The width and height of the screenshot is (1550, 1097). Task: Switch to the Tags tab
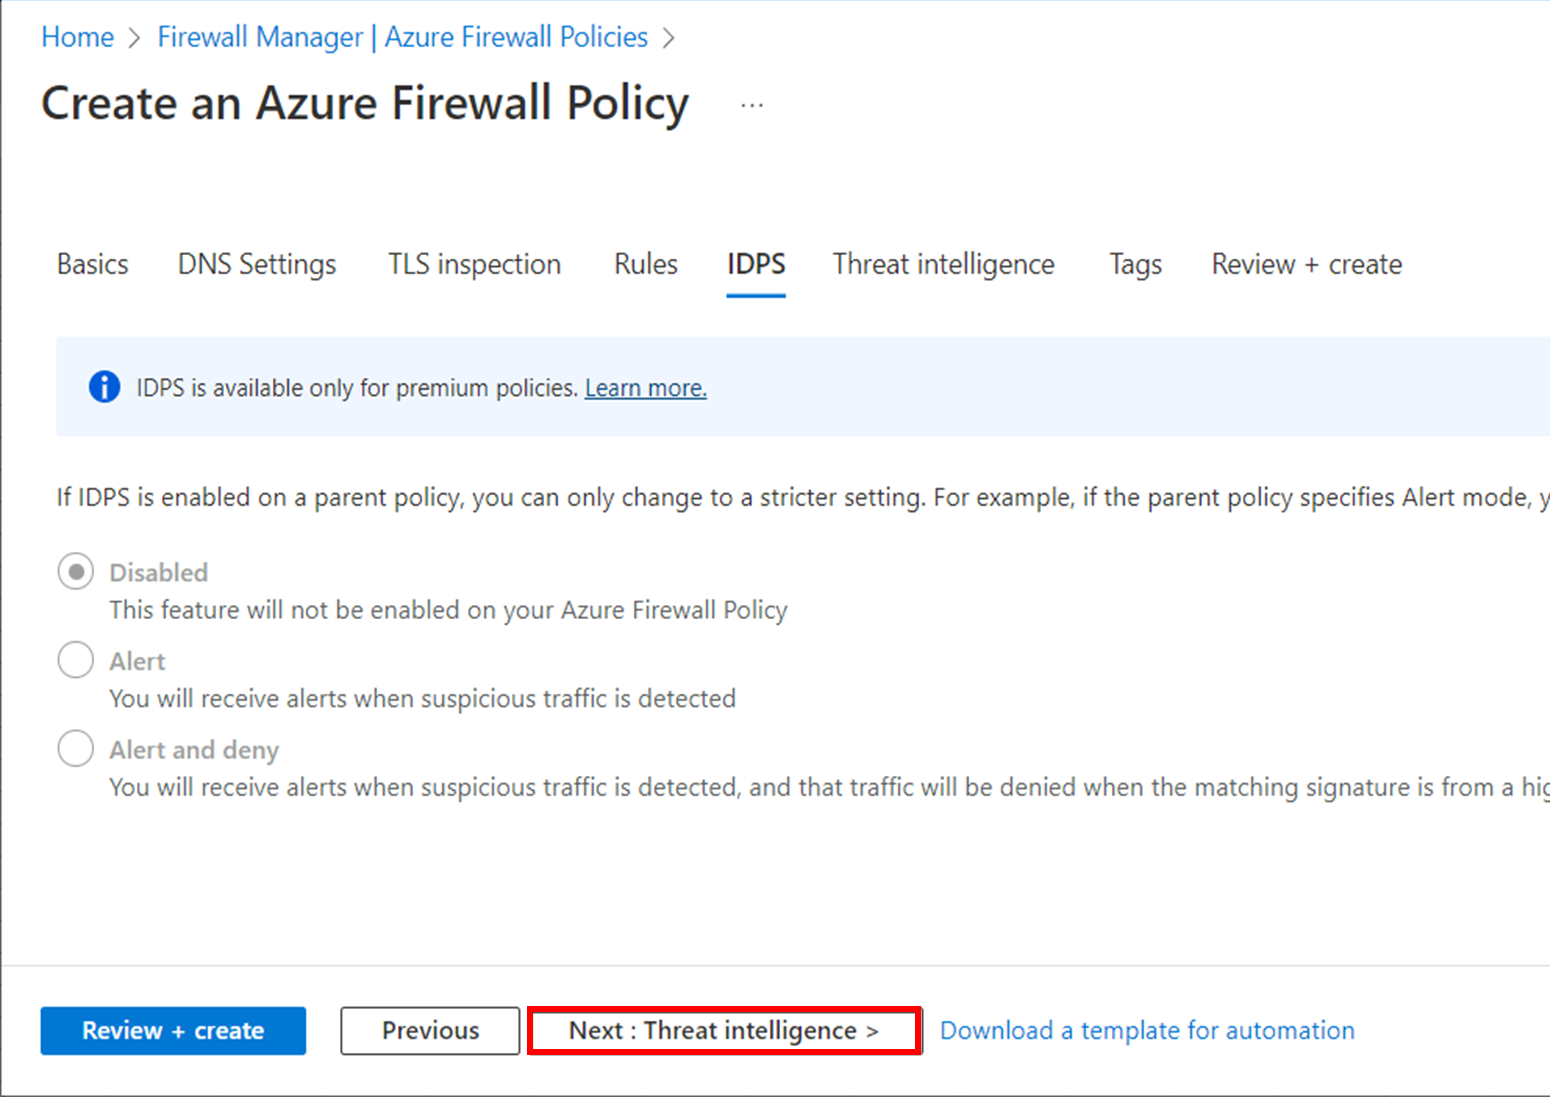pyautogui.click(x=1135, y=264)
